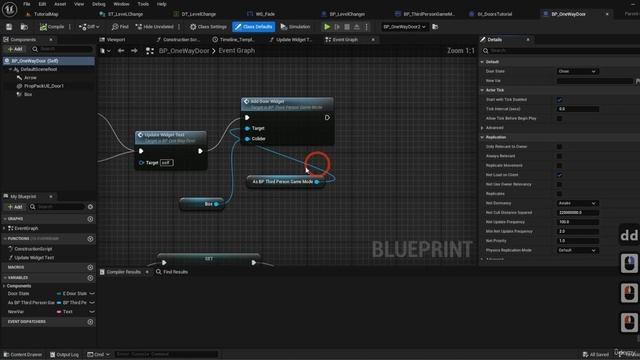Click Add Door Widget exec output pin
The width and height of the screenshot is (640, 360).
[327, 118]
